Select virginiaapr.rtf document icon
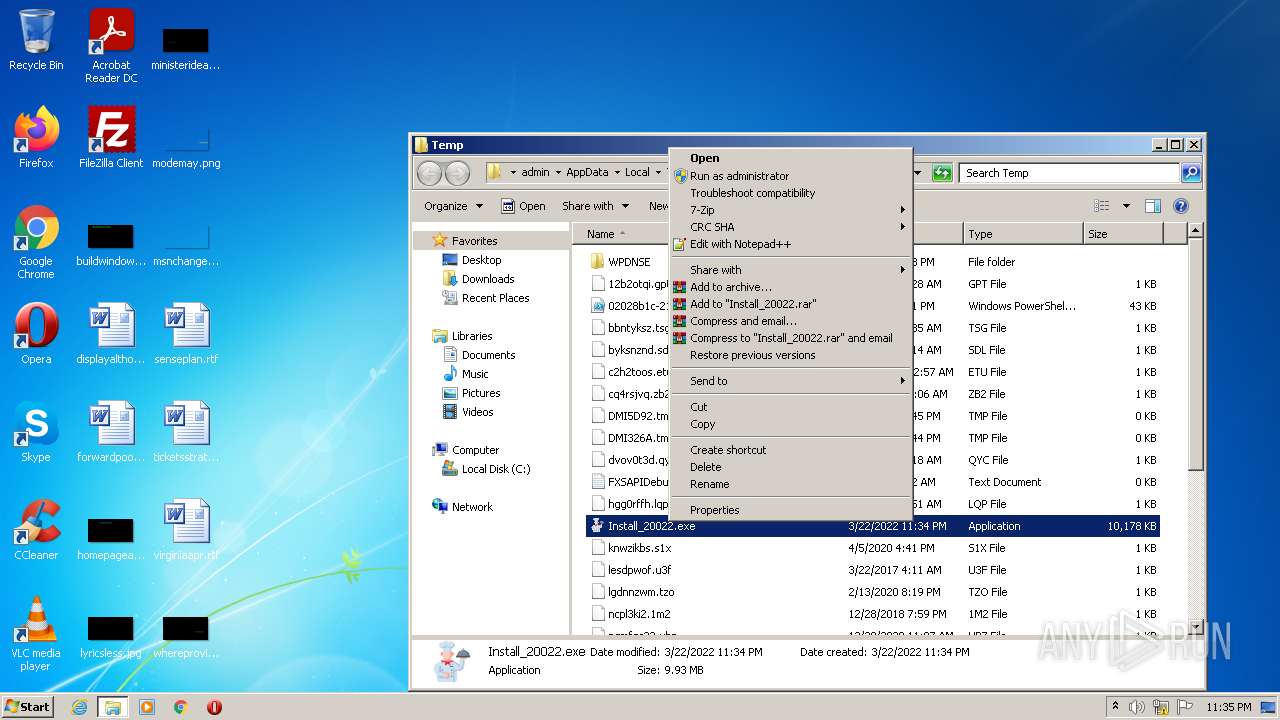Image resolution: width=1280 pixels, height=720 pixels. point(186,530)
